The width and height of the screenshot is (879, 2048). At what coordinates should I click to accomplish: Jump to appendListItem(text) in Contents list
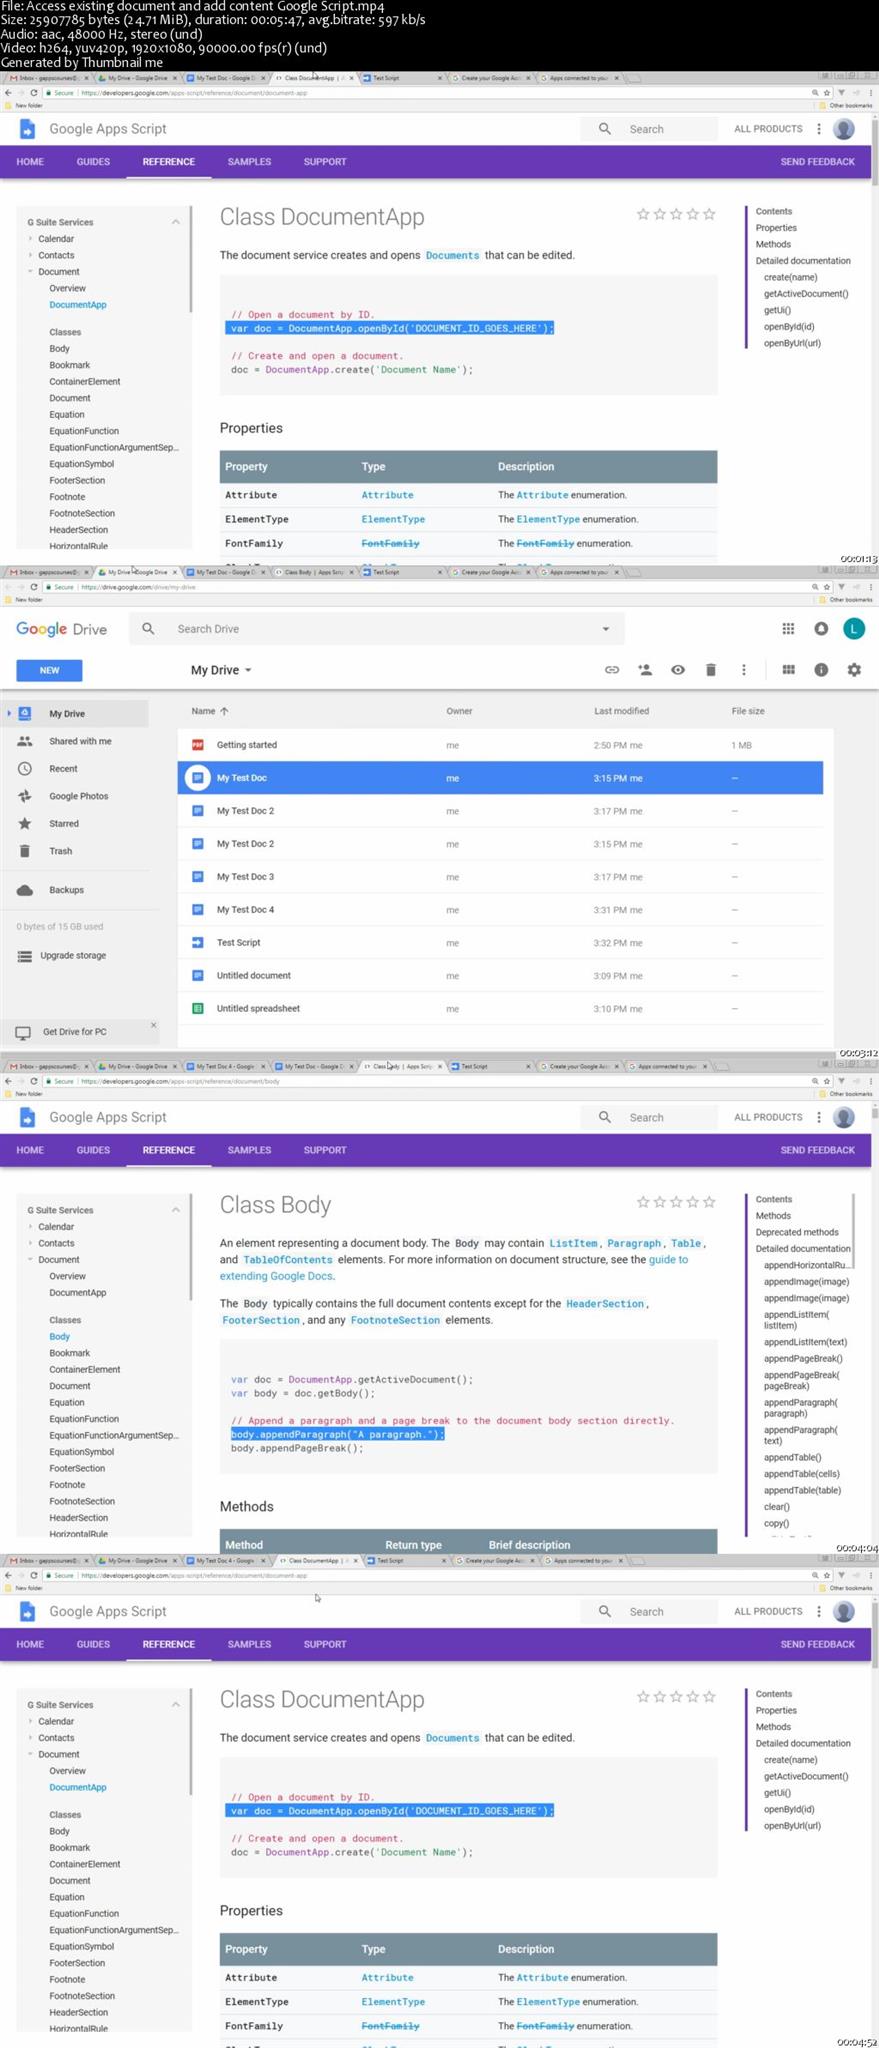point(805,1342)
